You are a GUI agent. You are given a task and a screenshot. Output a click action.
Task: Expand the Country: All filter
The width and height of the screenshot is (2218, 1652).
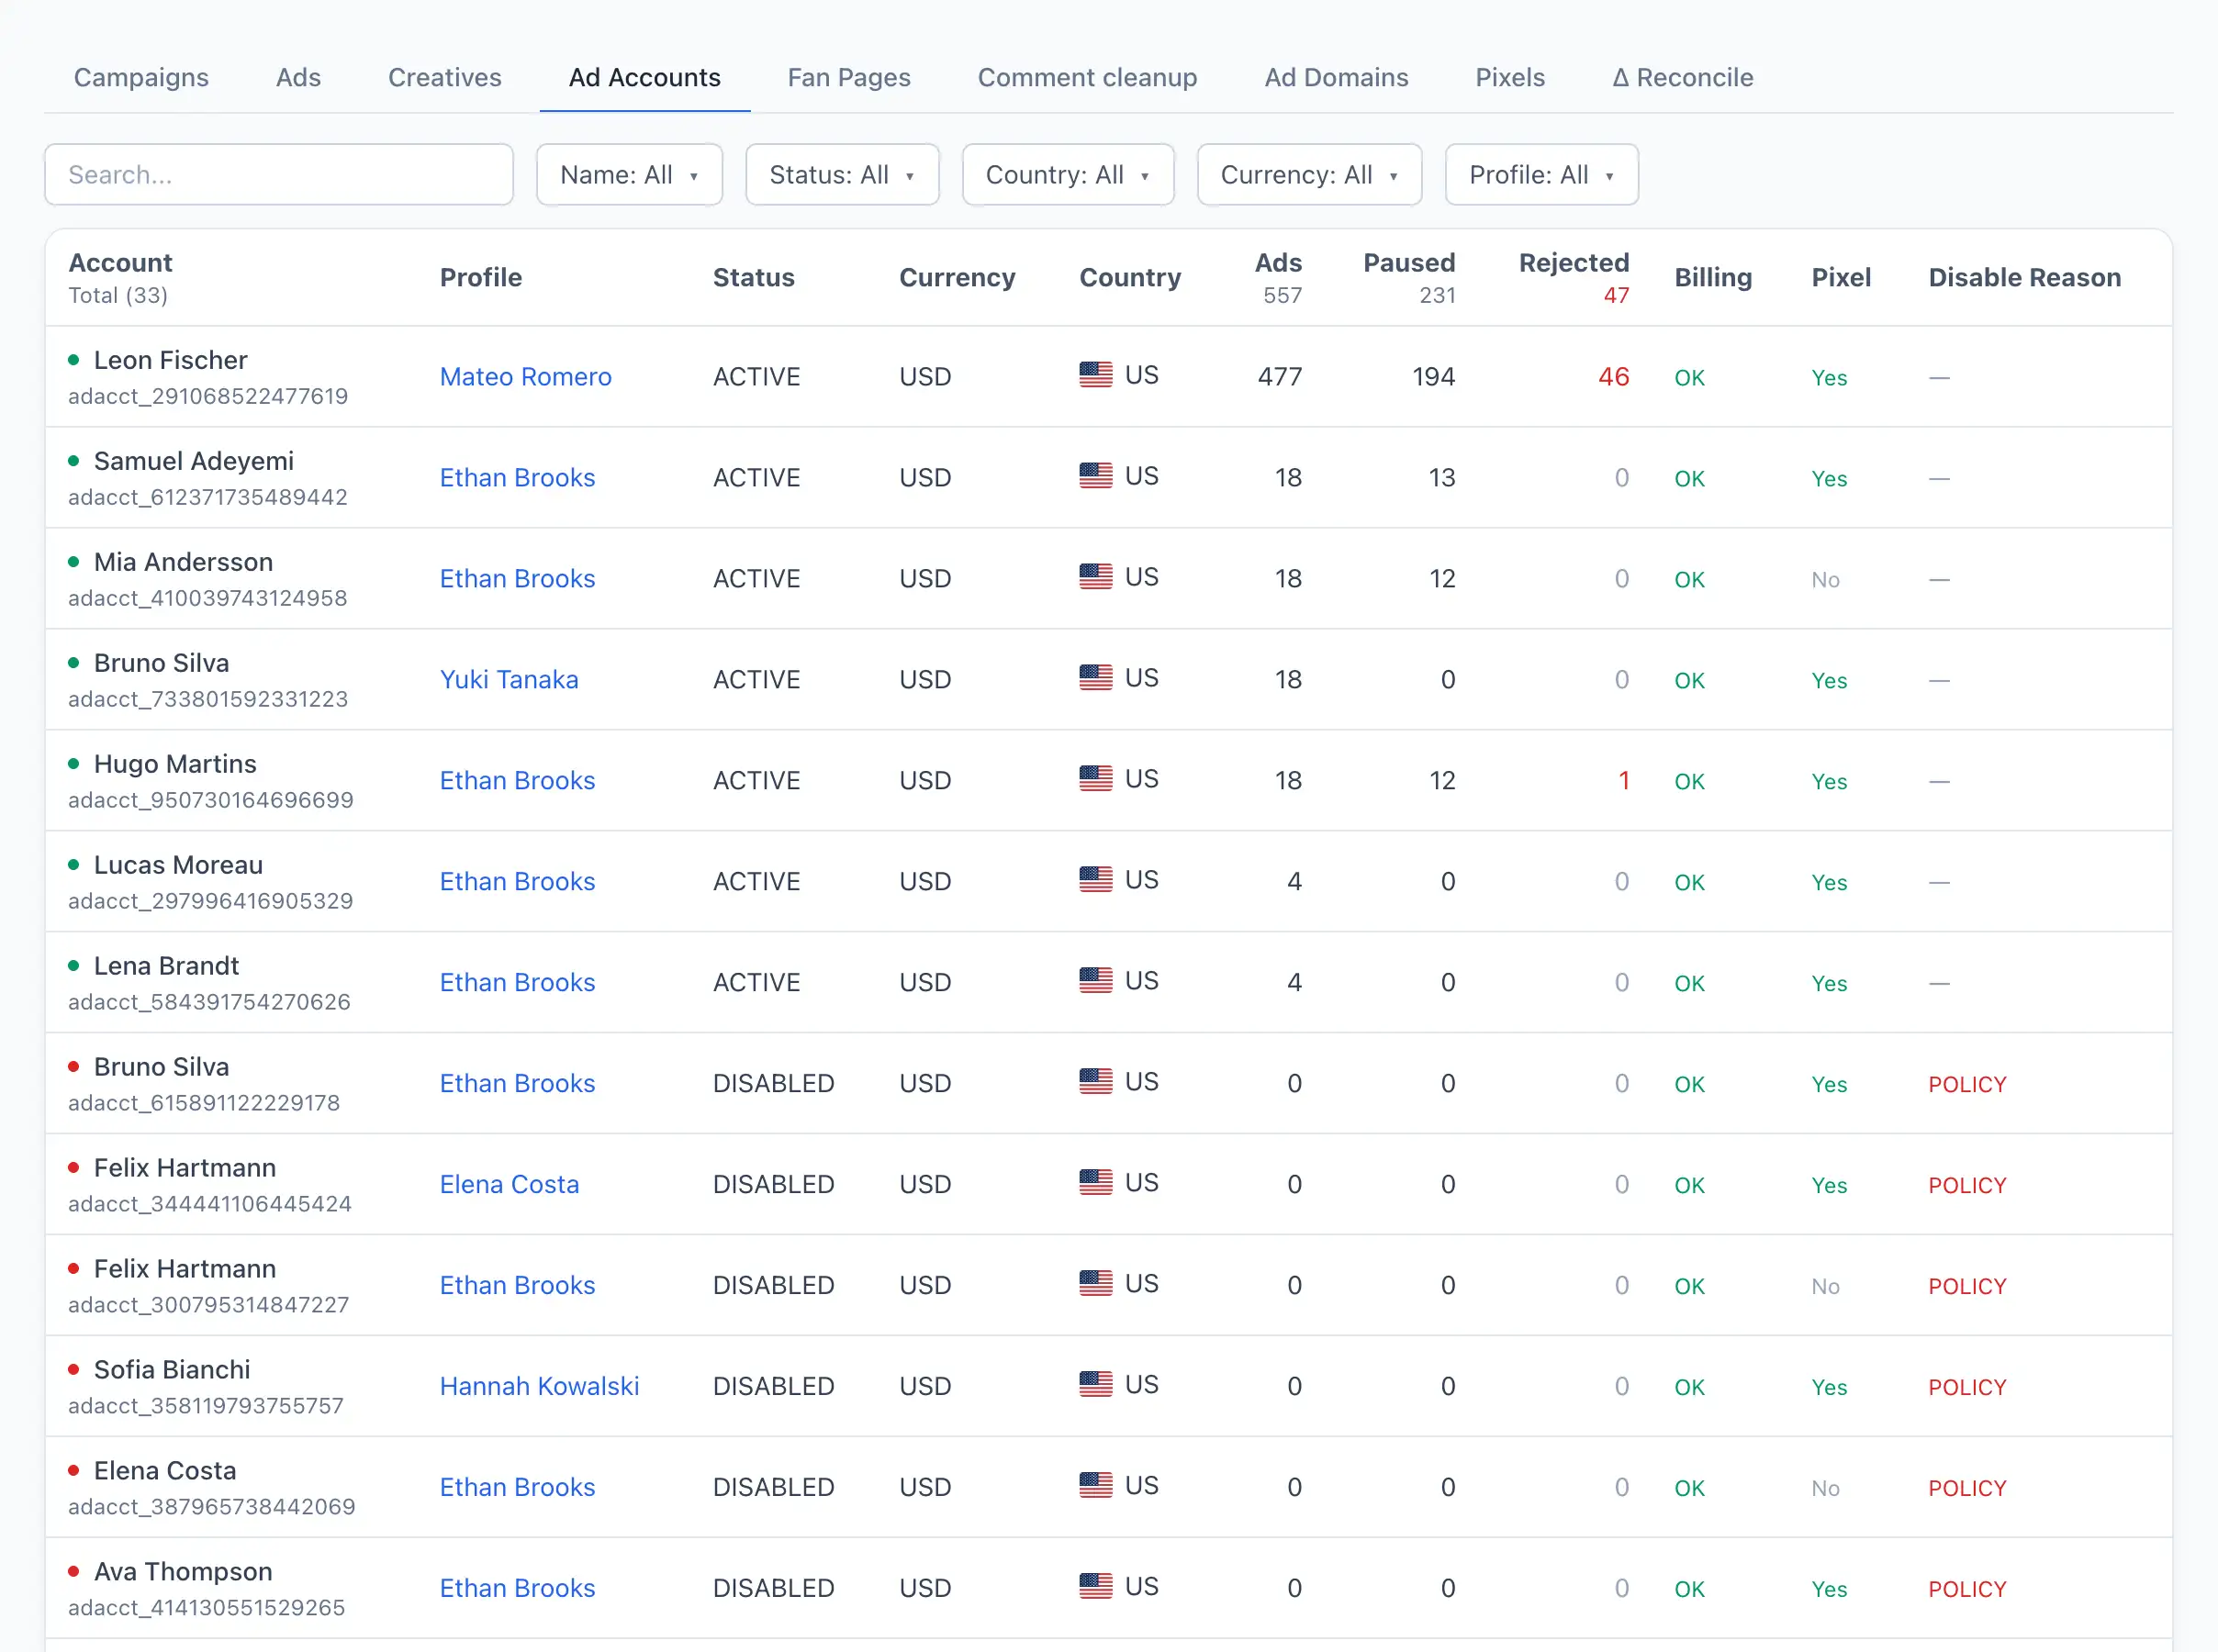click(1067, 175)
